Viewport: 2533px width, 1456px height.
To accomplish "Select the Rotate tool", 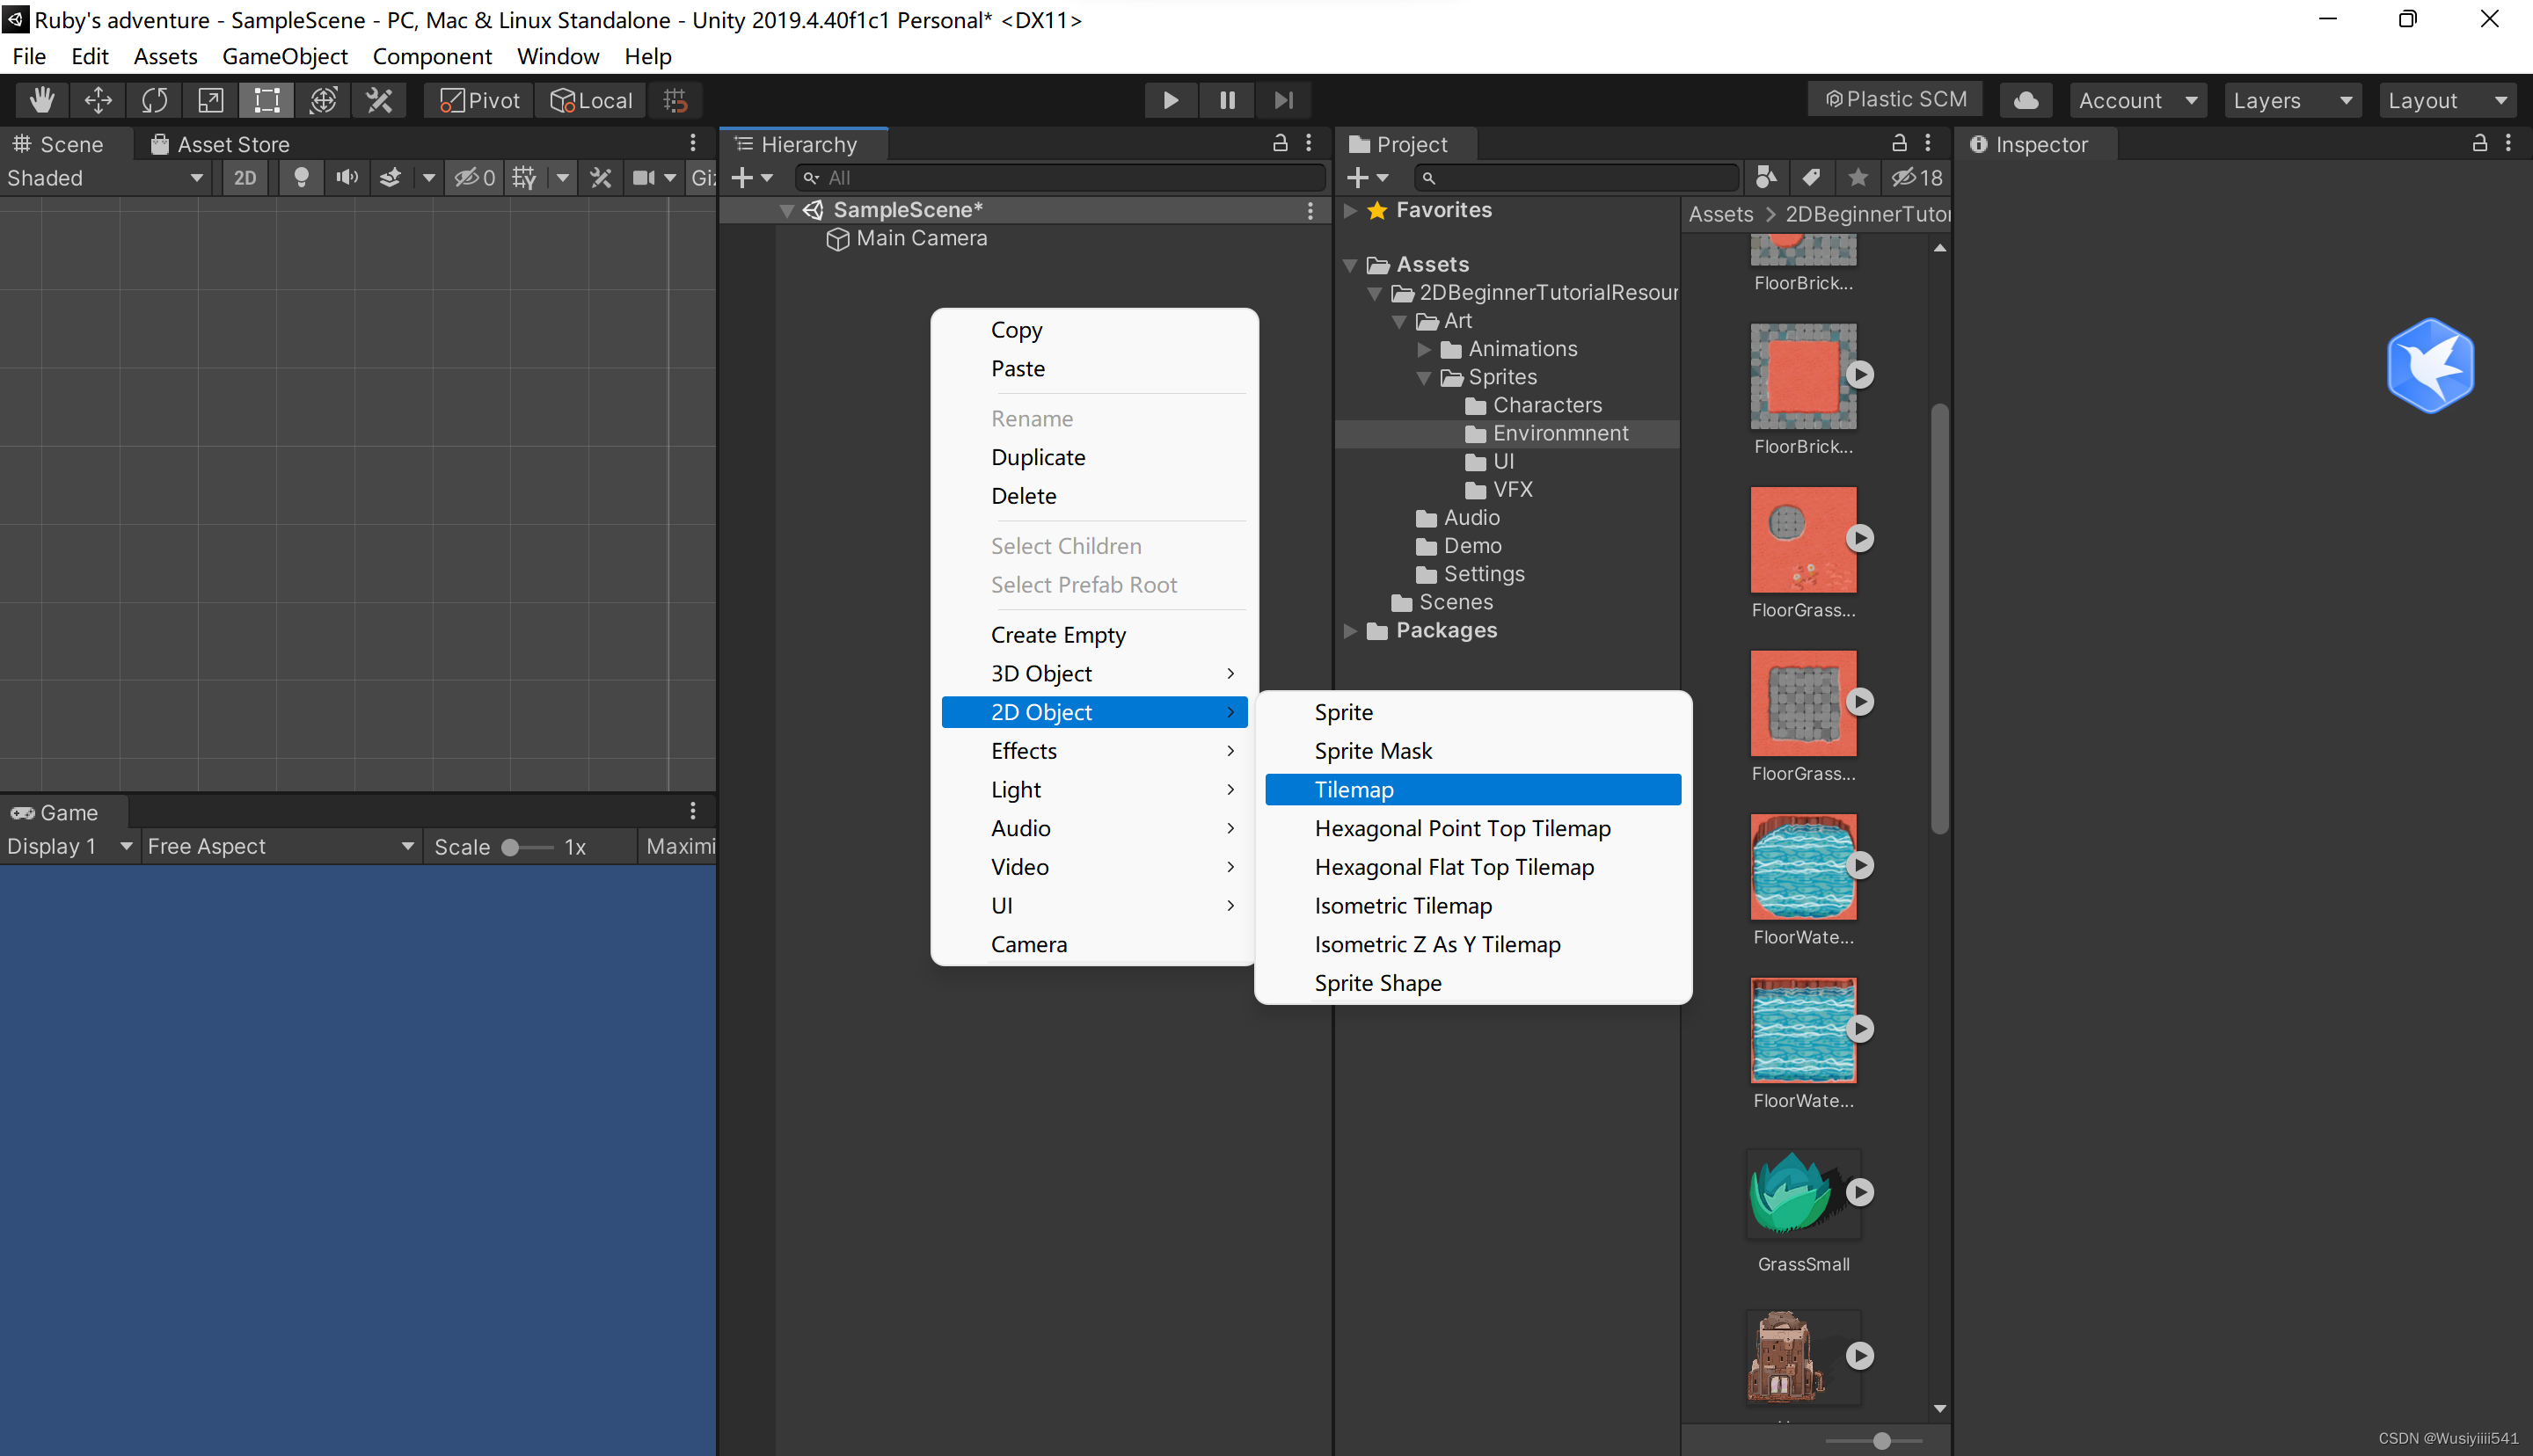I will pyautogui.click(x=154, y=100).
